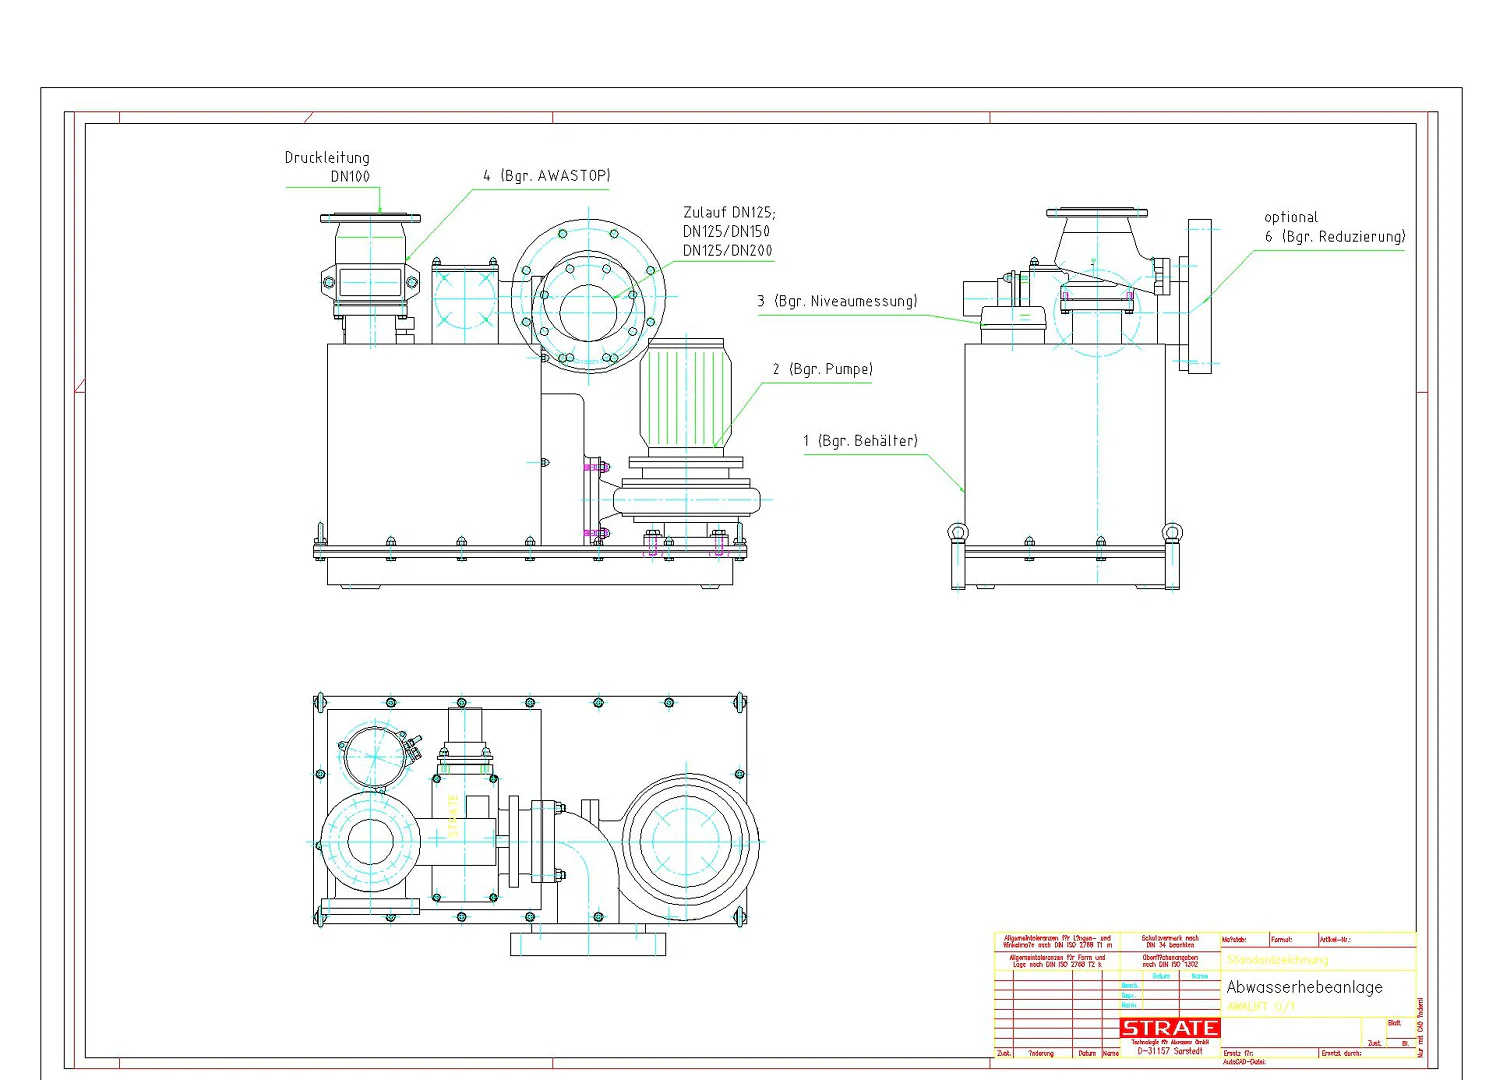Select the 'D-31157 Sarstedt' address text

pyautogui.click(x=1170, y=1051)
